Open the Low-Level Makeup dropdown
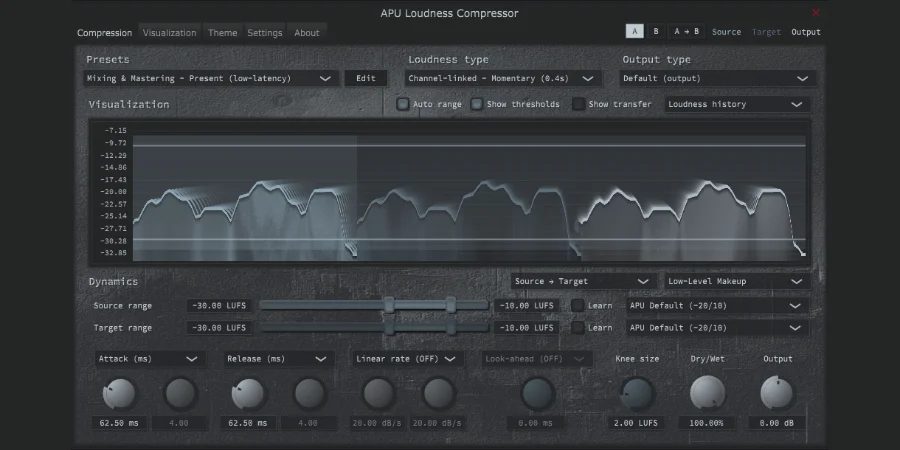Screen dimensions: 900x450 click(737, 281)
